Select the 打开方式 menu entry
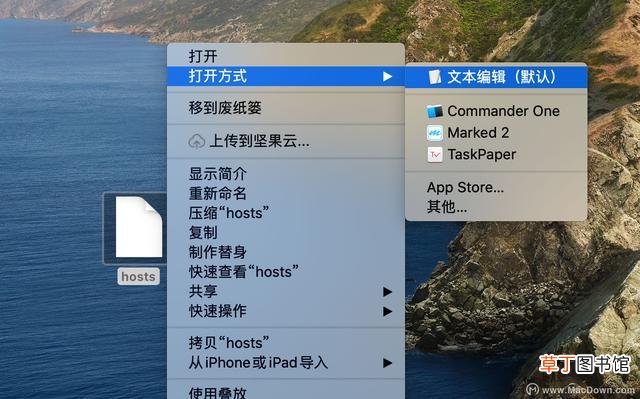This screenshot has height=399, width=640. 286,76
